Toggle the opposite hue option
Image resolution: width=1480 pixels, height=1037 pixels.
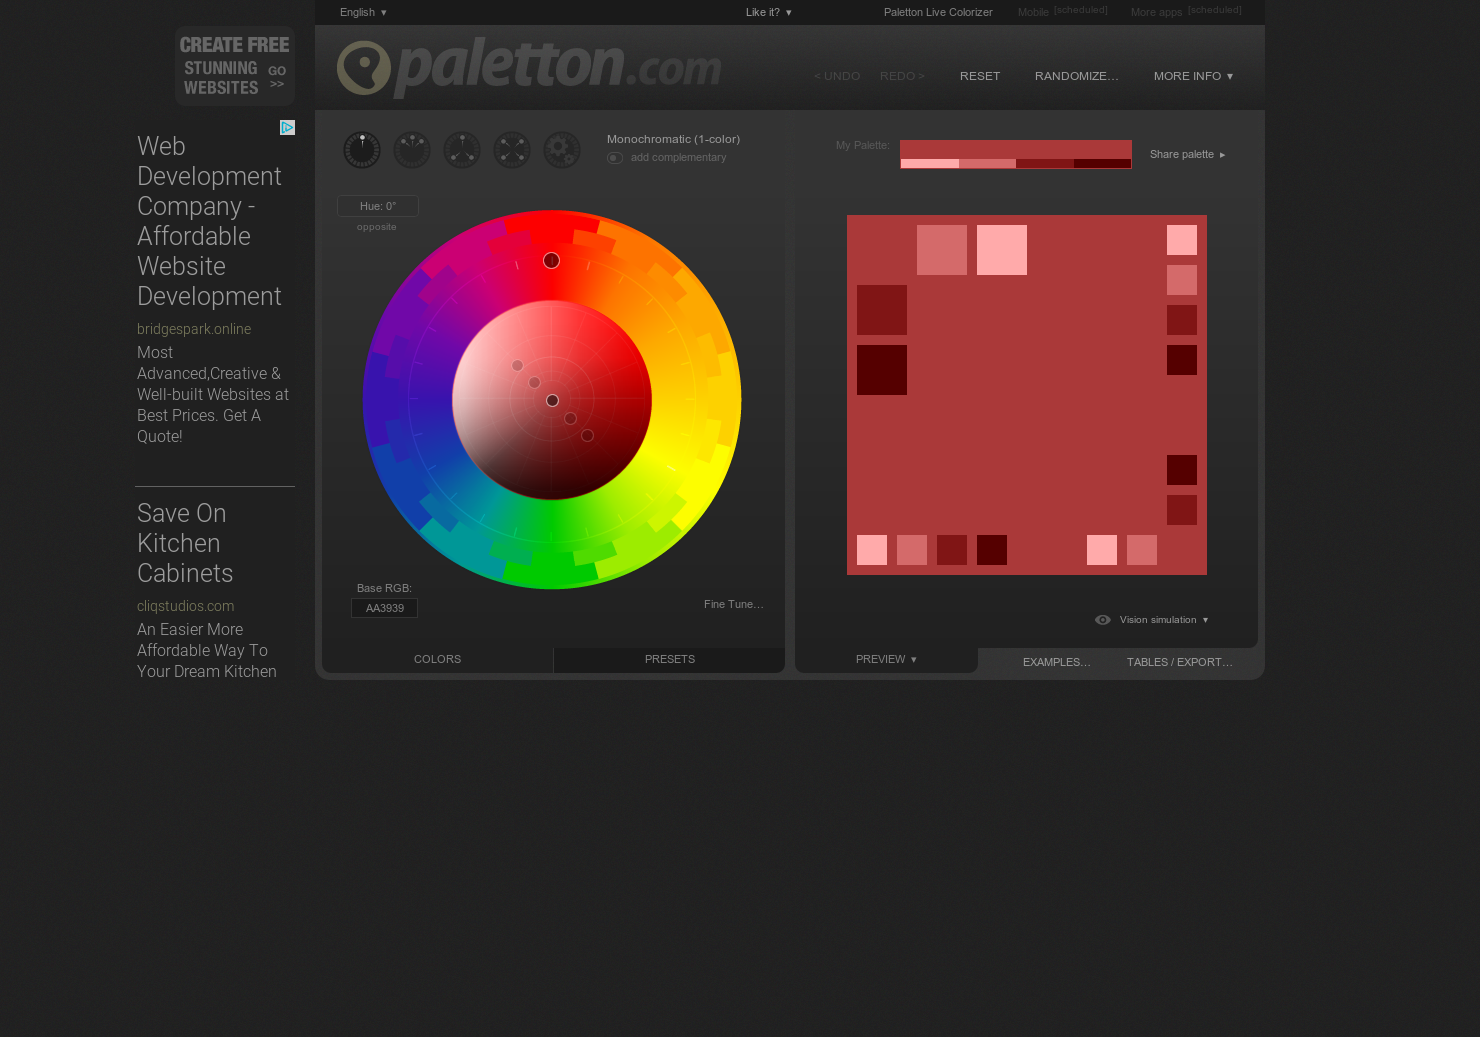[376, 227]
